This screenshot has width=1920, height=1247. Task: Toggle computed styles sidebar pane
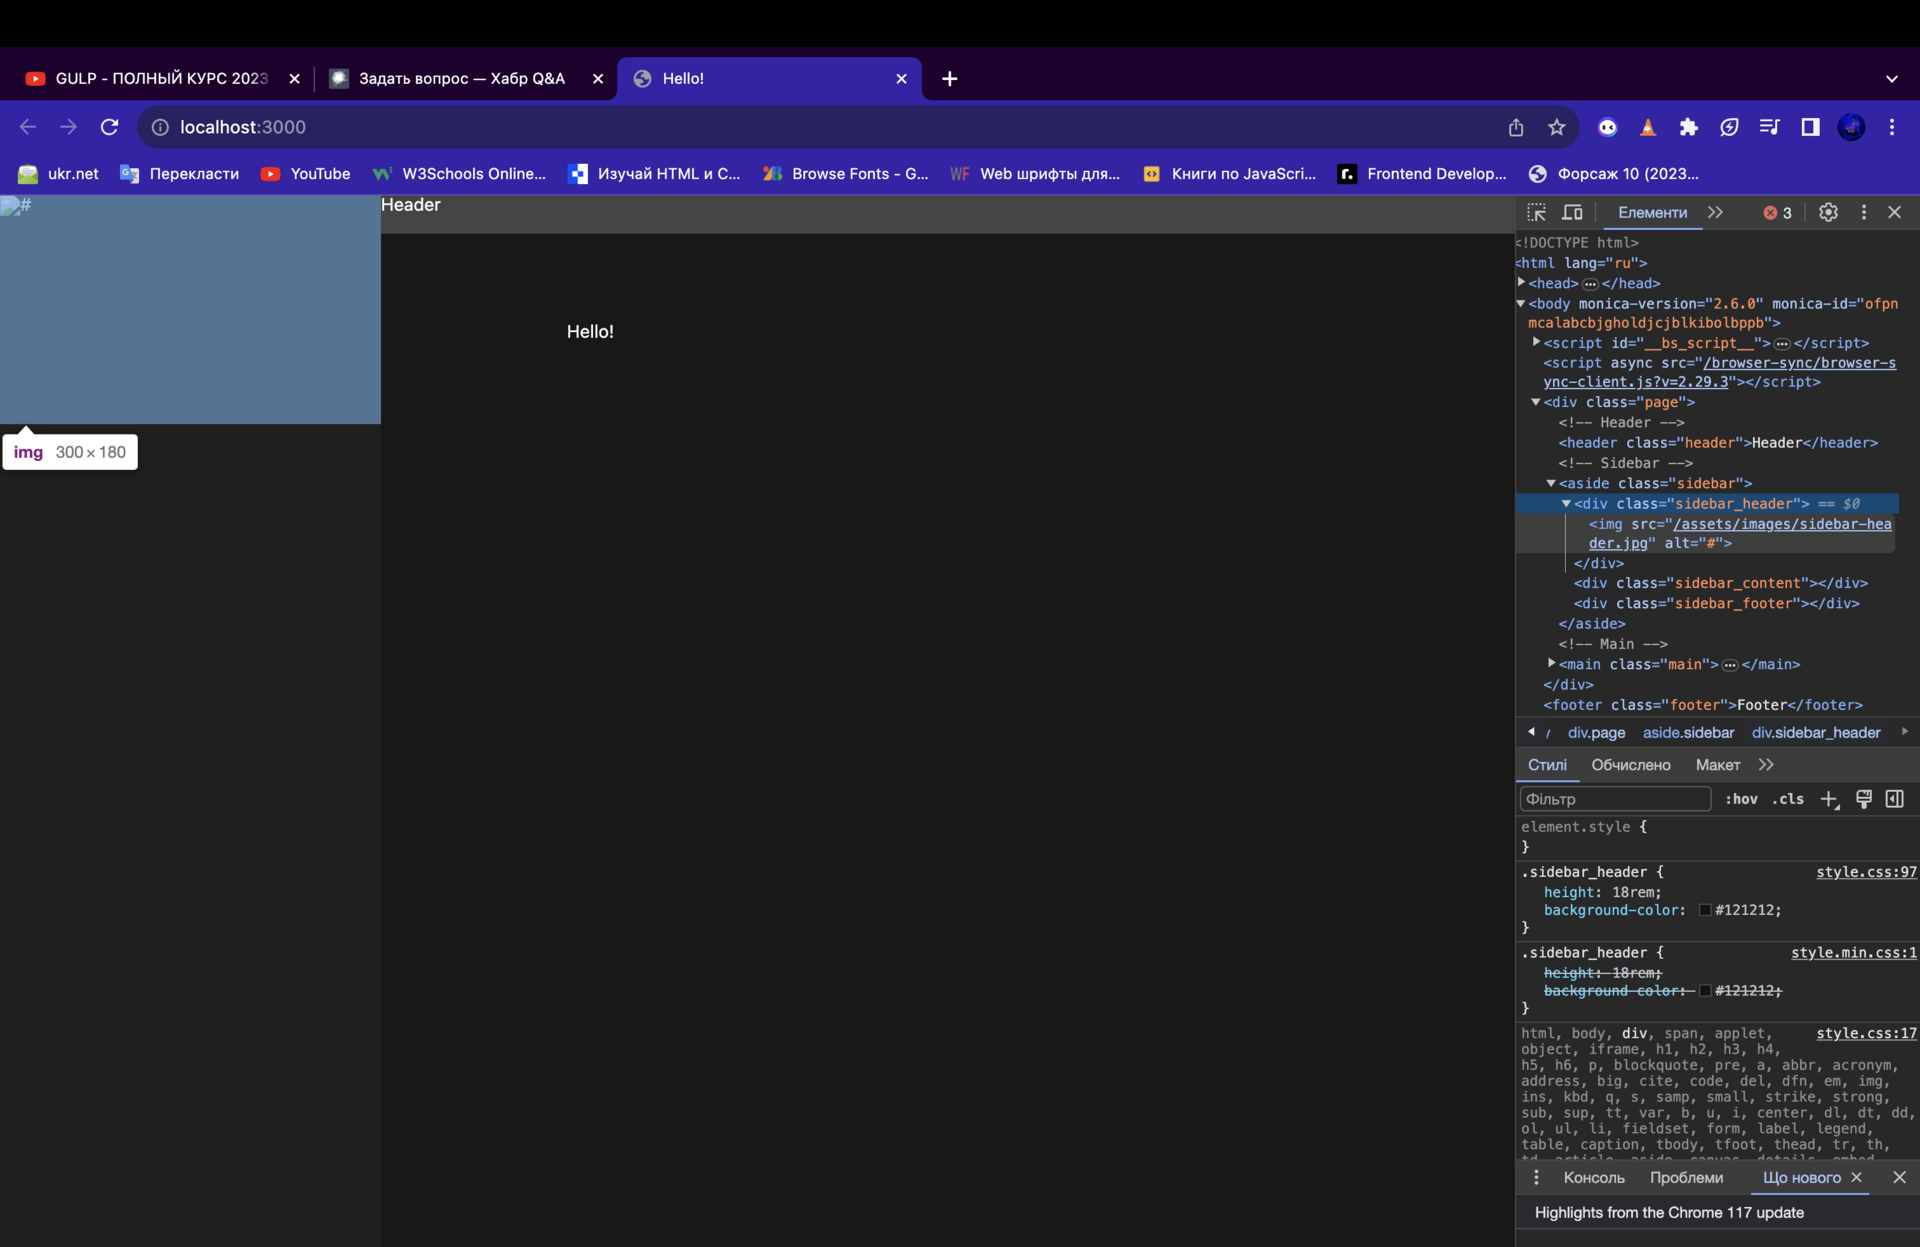click(1895, 799)
